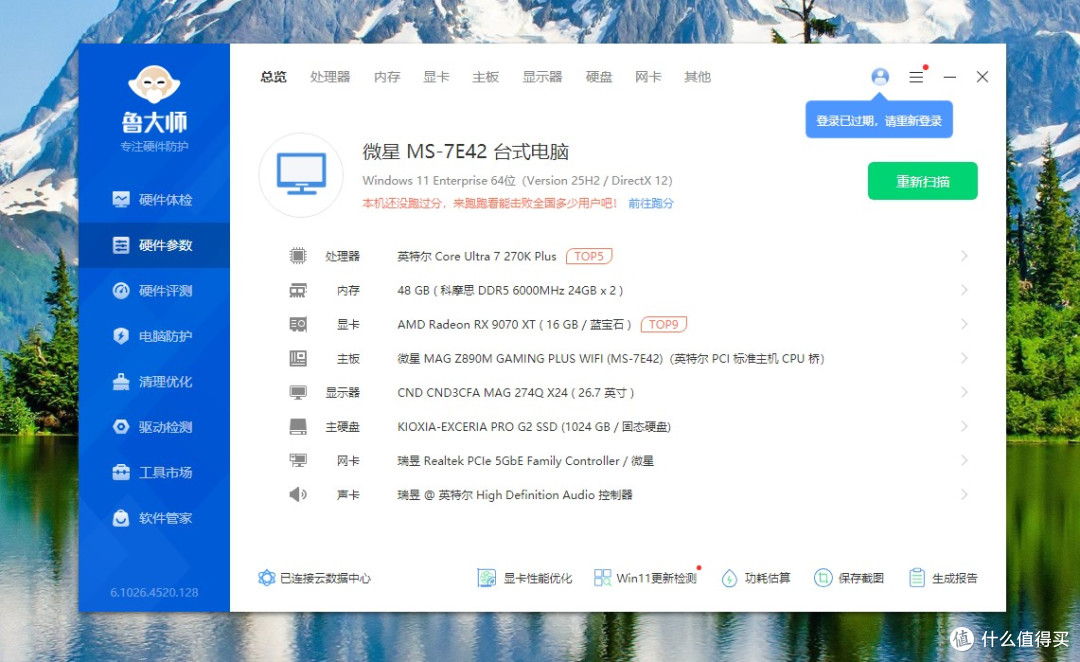Click the KIOXIA-EXCERIA PRO G2 SSD text
This screenshot has height=662, width=1080.
pos(534,426)
